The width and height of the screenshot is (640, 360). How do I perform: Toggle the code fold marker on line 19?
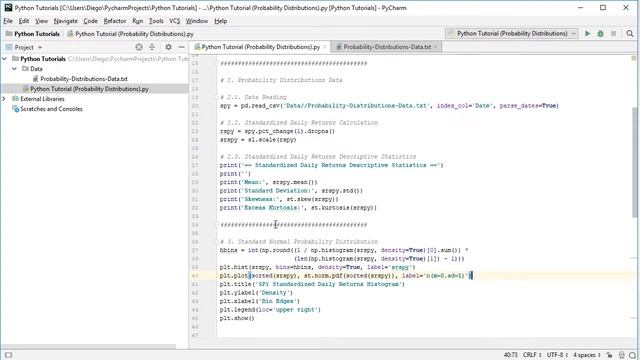[218, 97]
